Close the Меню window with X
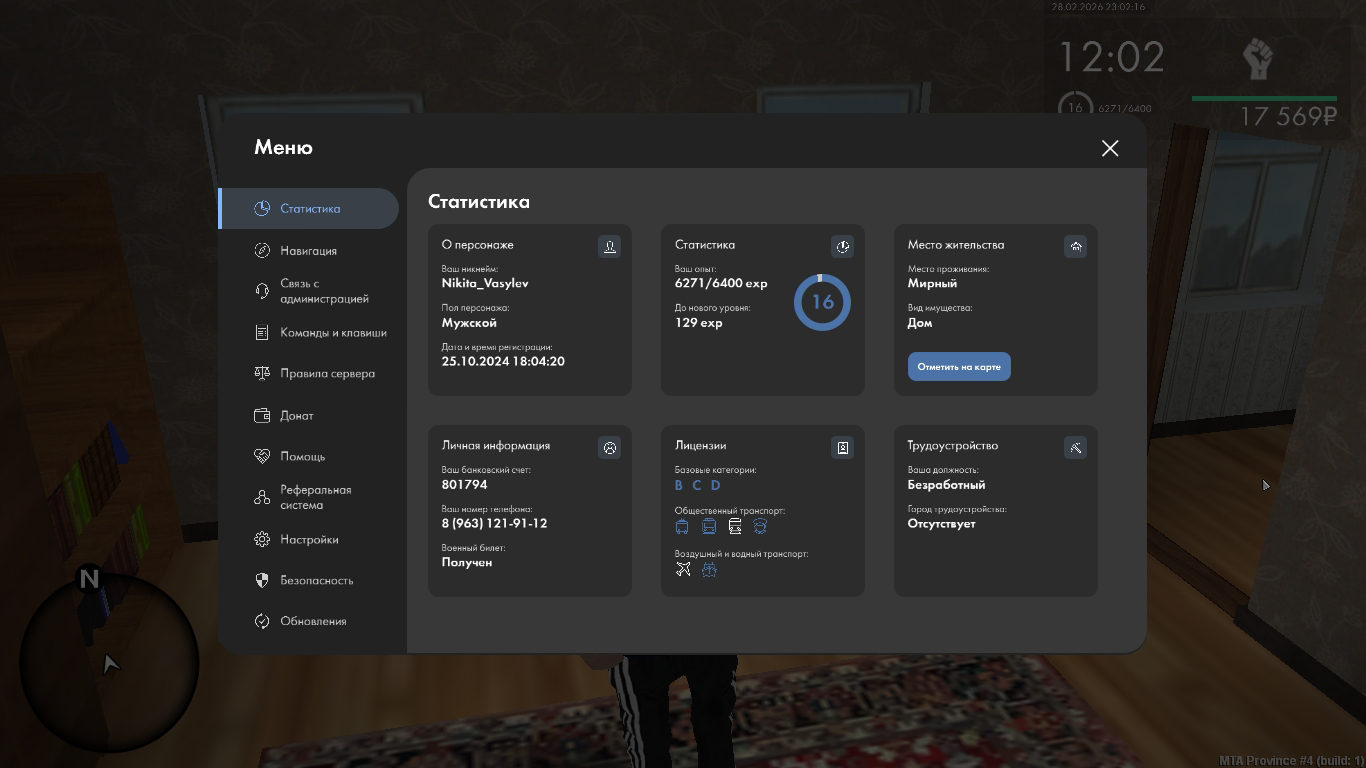 [1109, 148]
